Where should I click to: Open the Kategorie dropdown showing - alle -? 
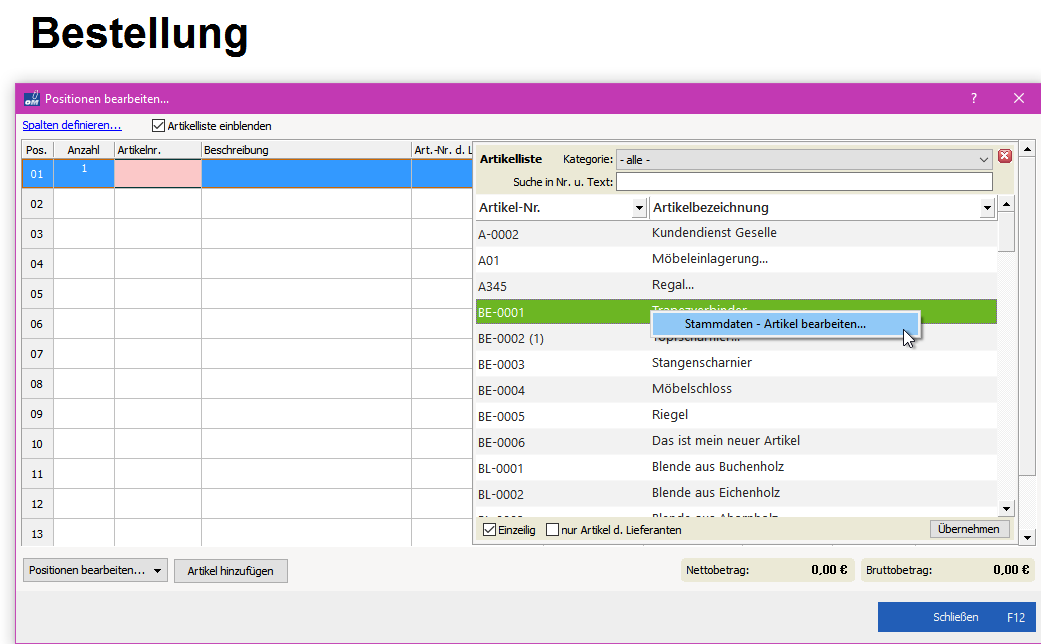coord(804,159)
